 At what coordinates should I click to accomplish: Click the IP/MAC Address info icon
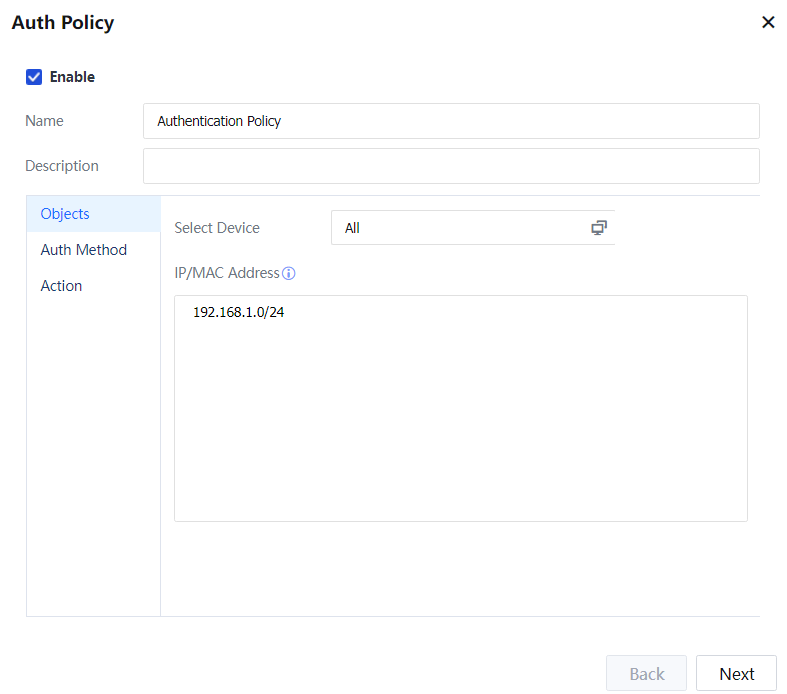pyautogui.click(x=289, y=273)
